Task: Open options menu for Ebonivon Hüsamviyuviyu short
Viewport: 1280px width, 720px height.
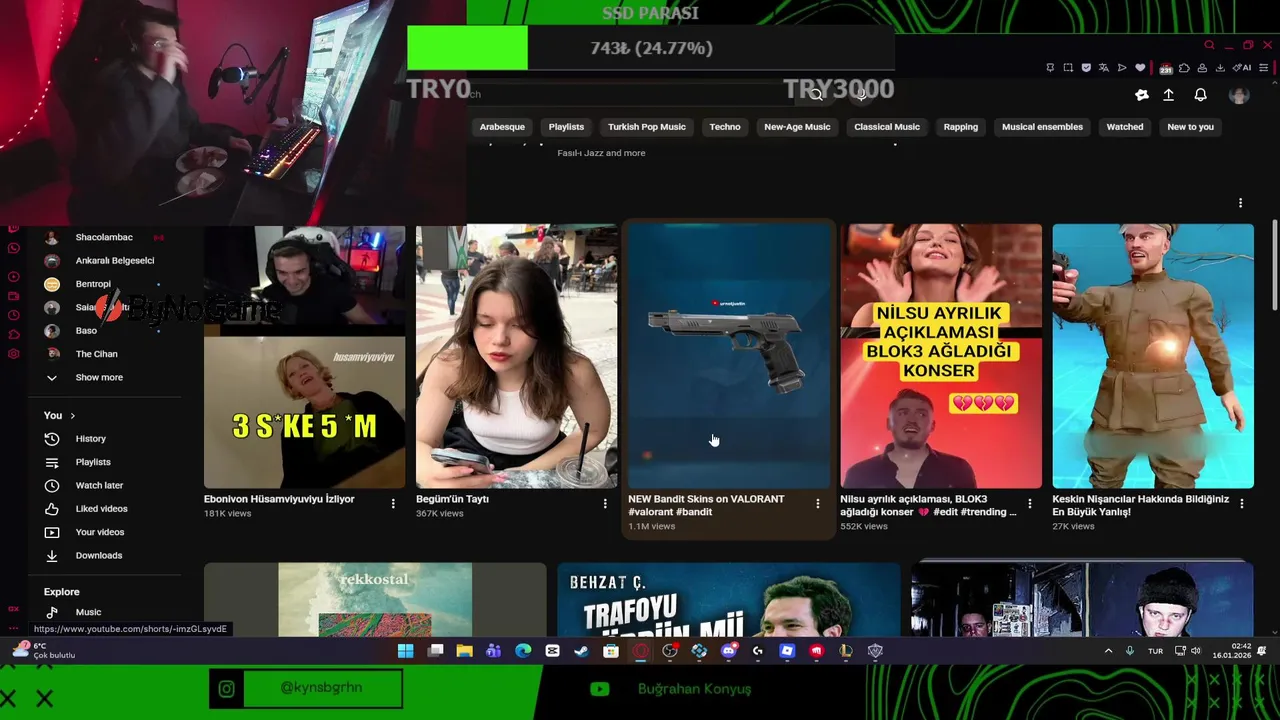Action: click(x=393, y=503)
